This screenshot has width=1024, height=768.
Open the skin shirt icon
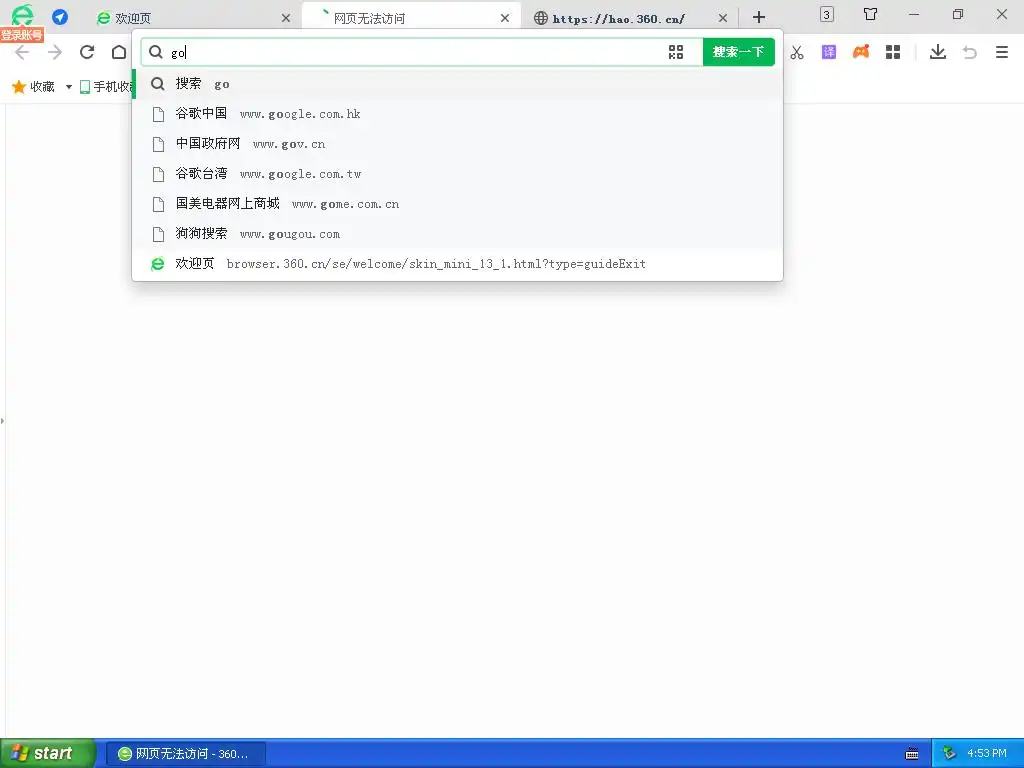coord(871,14)
